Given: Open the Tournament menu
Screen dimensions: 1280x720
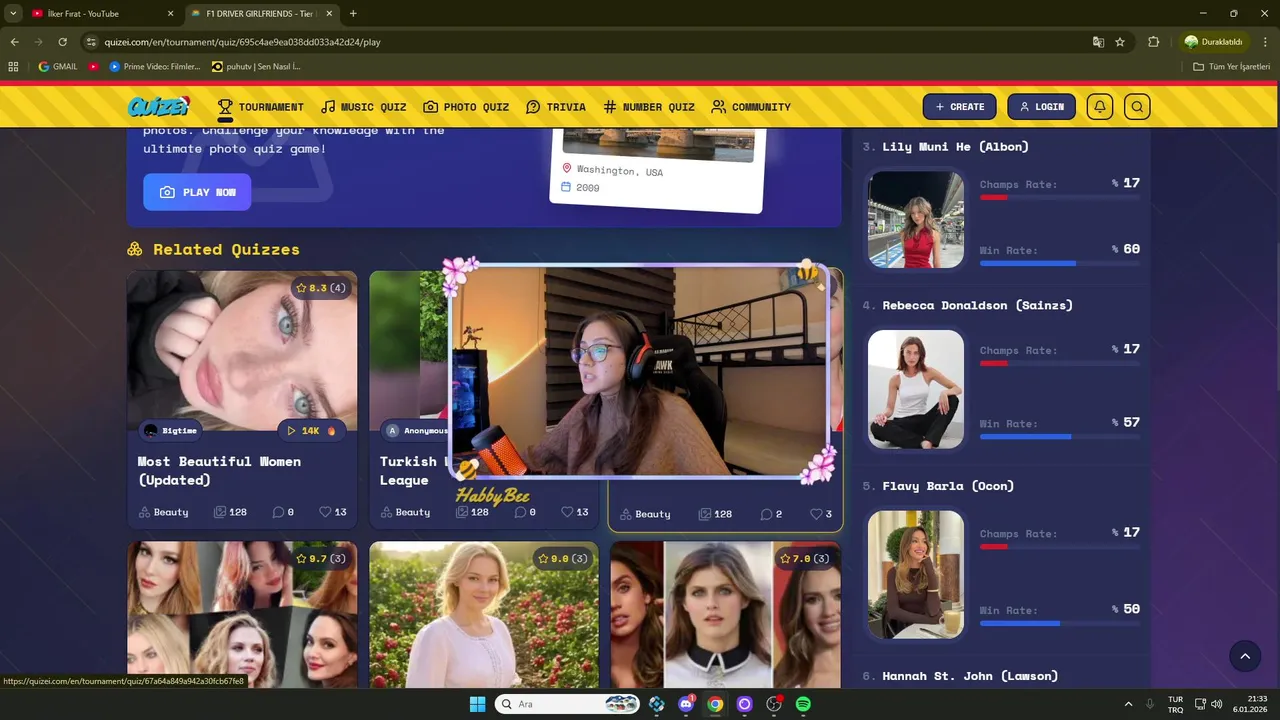Looking at the screenshot, I should 260,107.
